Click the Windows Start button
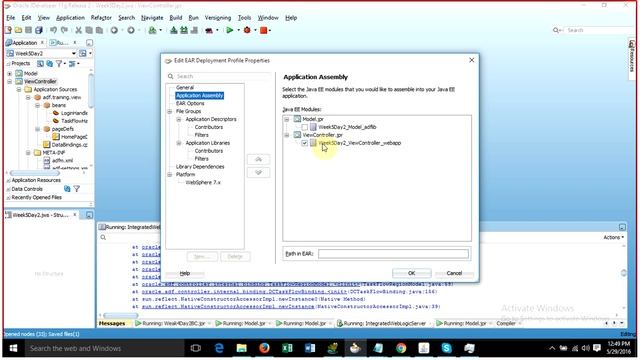The height and width of the screenshot is (360, 640). tap(13, 348)
